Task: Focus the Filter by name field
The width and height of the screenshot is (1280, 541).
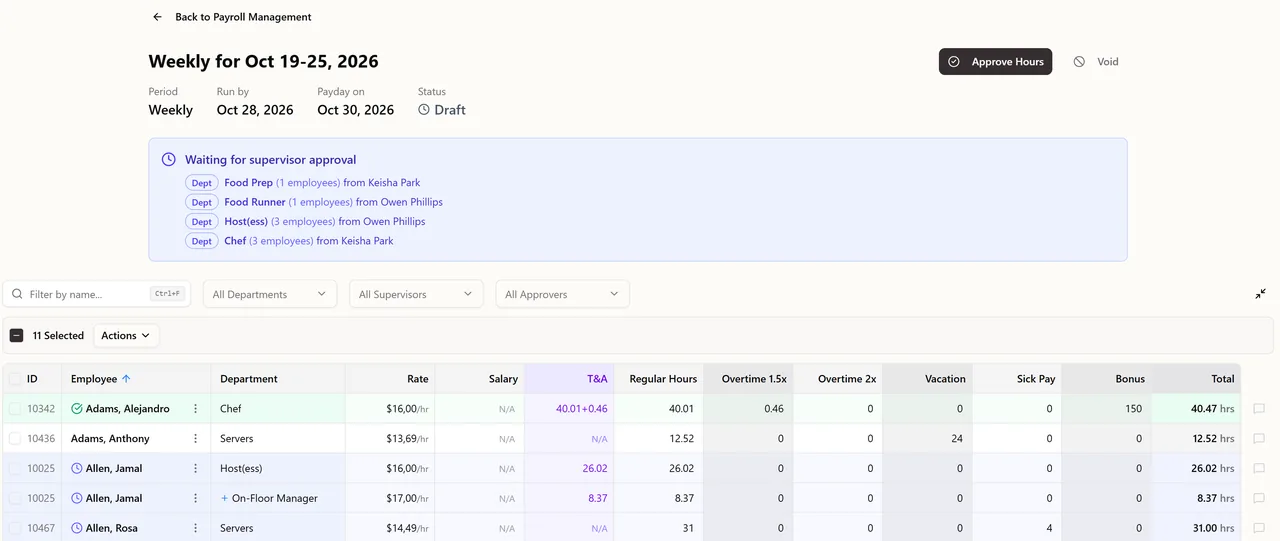Action: coord(97,294)
